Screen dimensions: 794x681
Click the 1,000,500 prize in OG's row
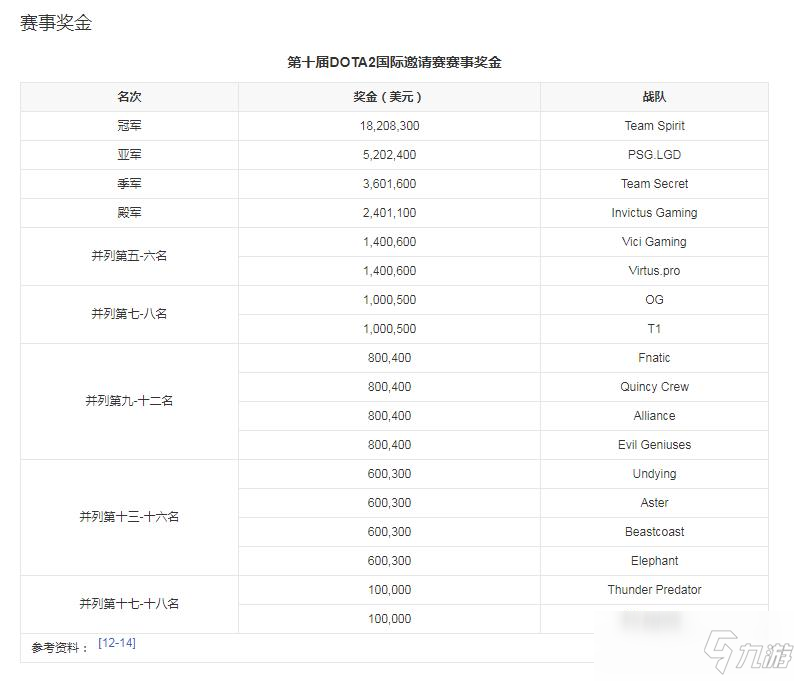click(x=389, y=299)
